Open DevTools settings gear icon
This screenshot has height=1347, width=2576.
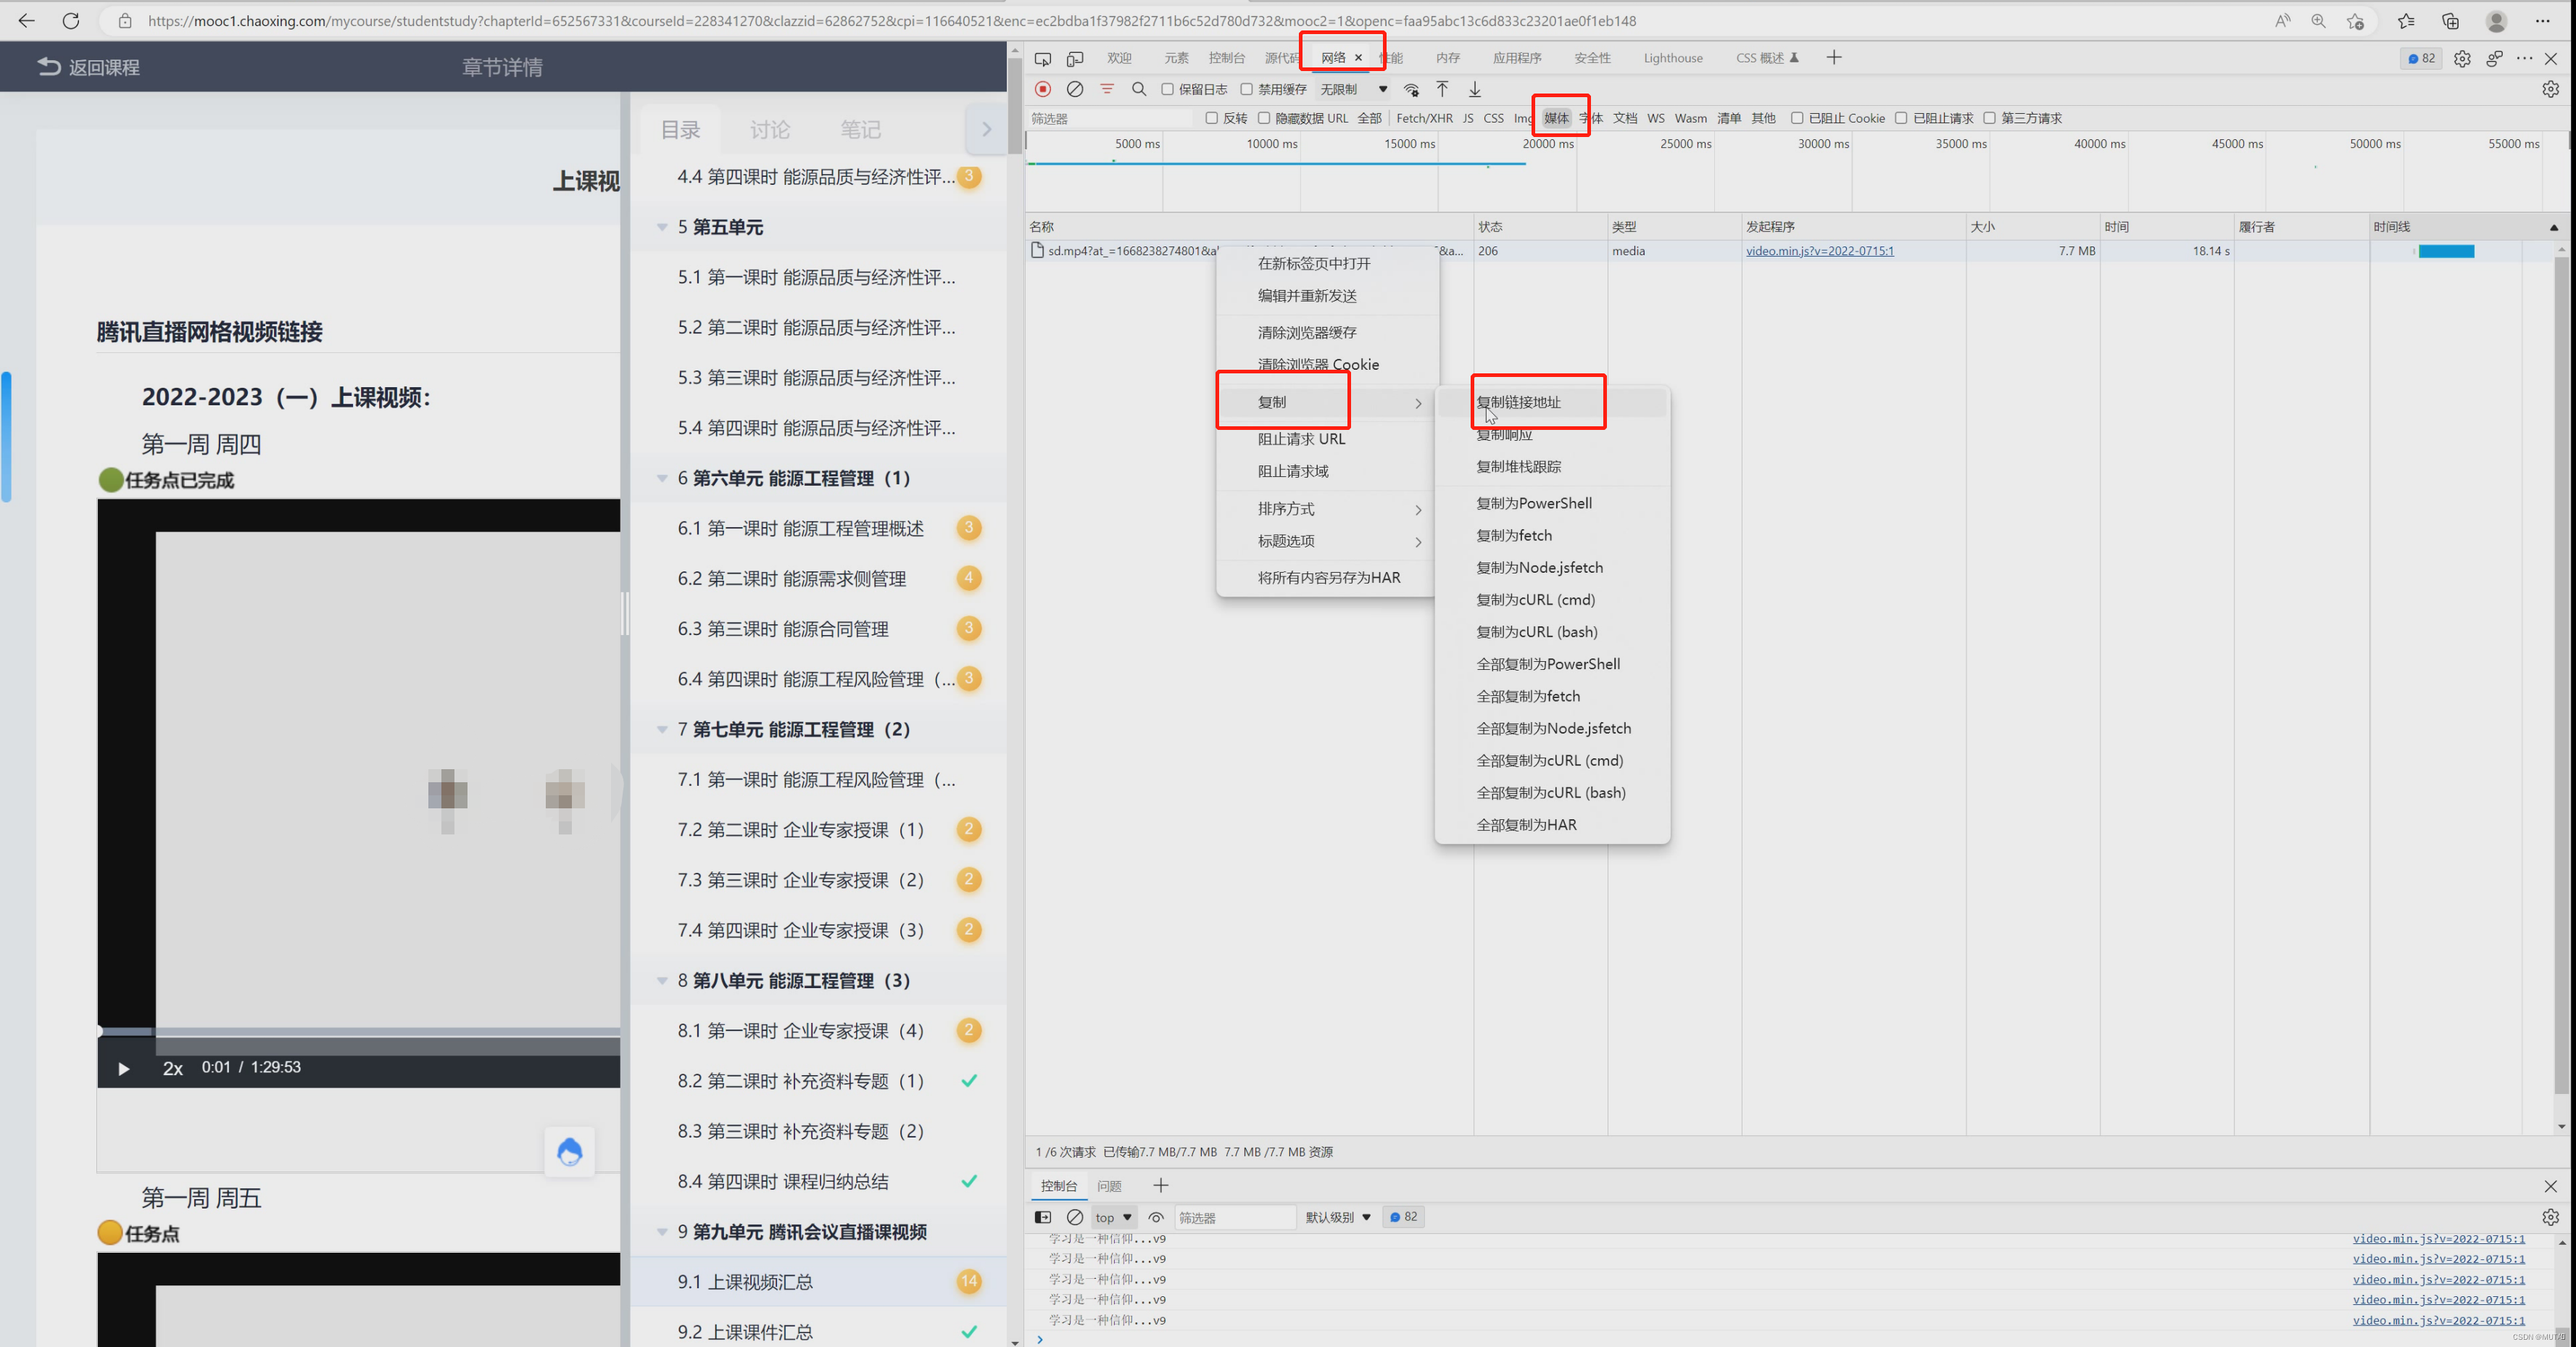2462,58
